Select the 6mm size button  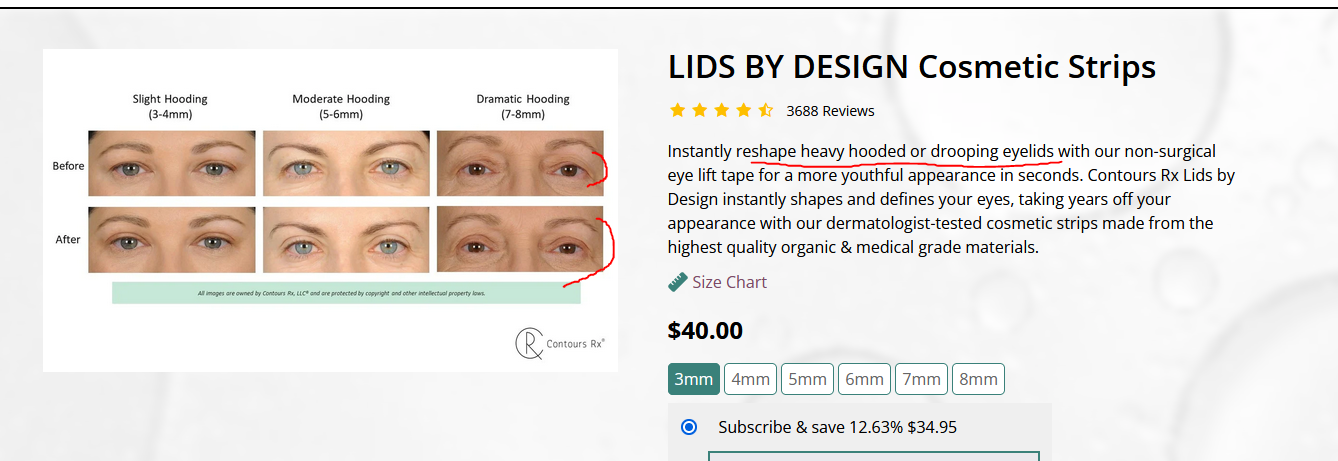coord(864,379)
